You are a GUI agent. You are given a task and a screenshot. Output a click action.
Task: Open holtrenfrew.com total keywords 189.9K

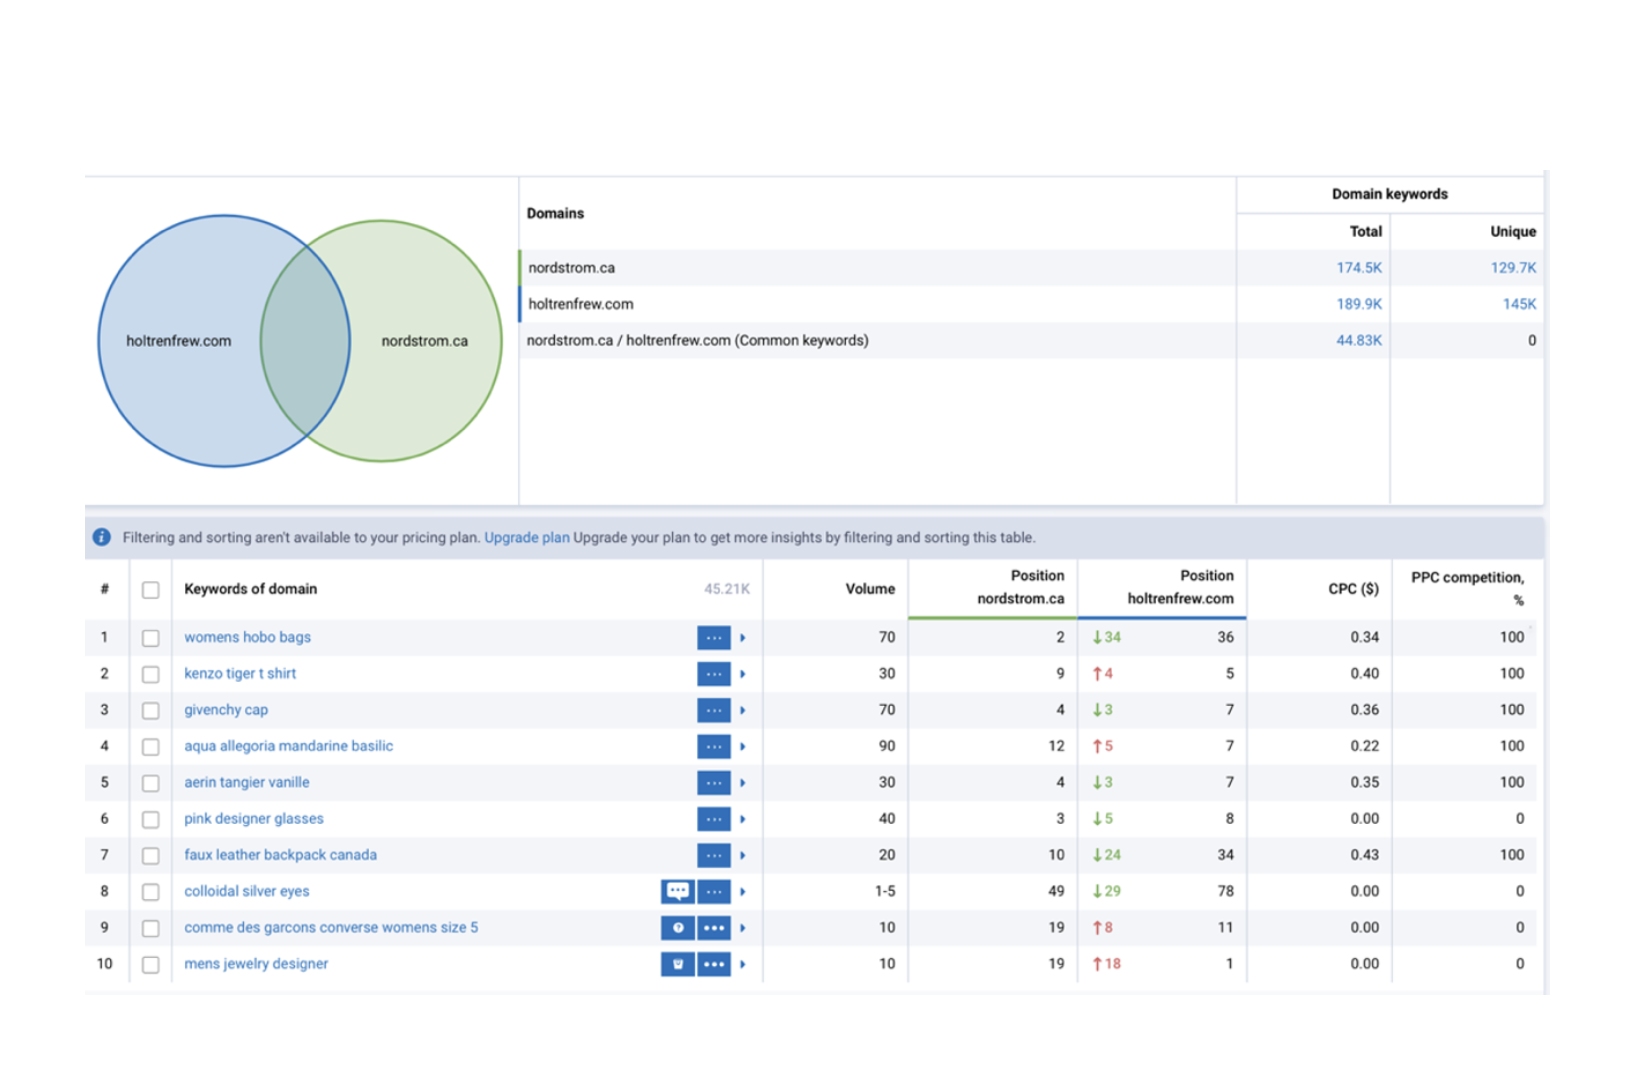pos(1359,304)
